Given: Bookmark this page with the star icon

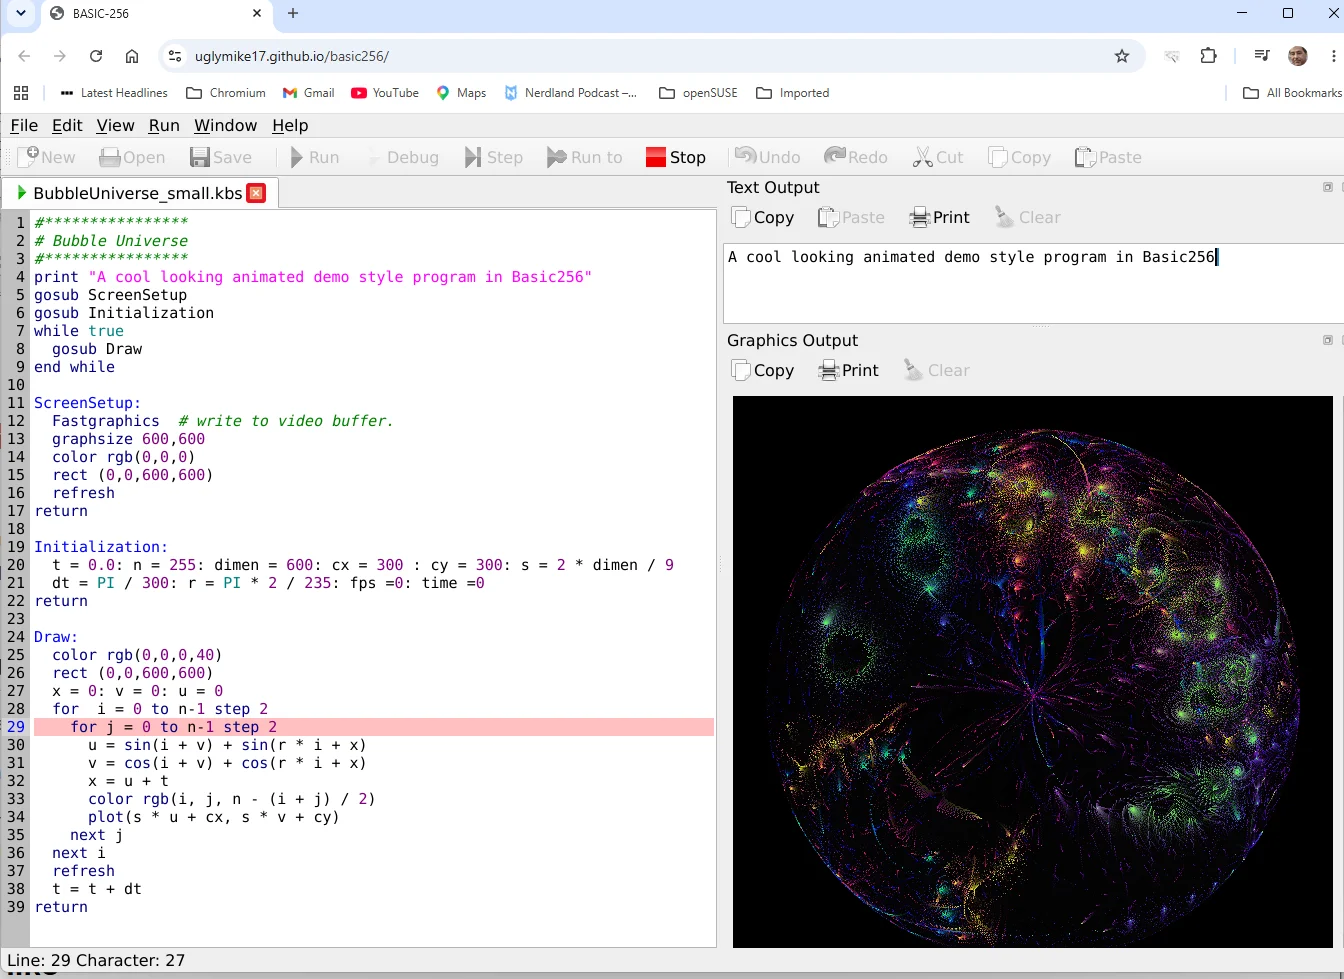Looking at the screenshot, I should [x=1122, y=56].
